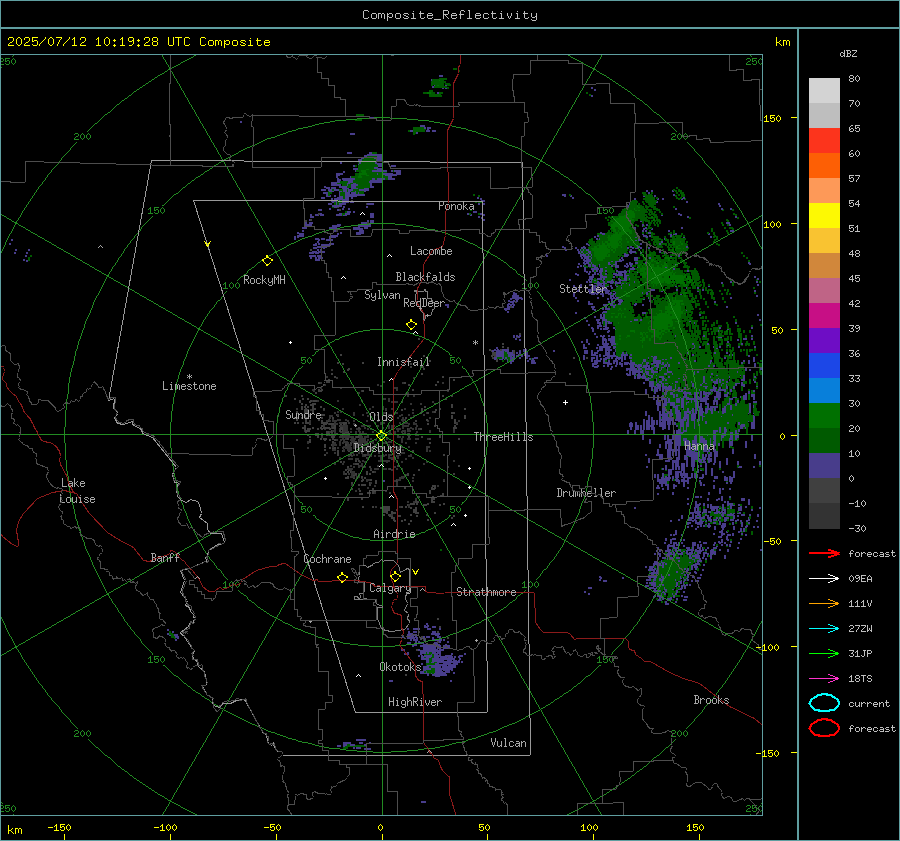Select yellow diamond marker below RedDeer

coord(411,325)
